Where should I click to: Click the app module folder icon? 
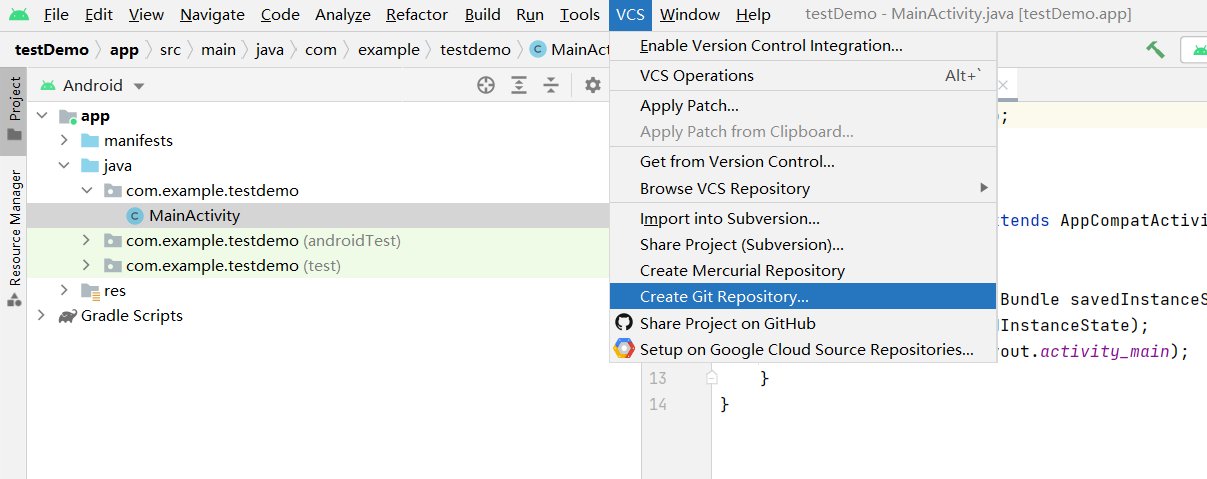coord(68,116)
